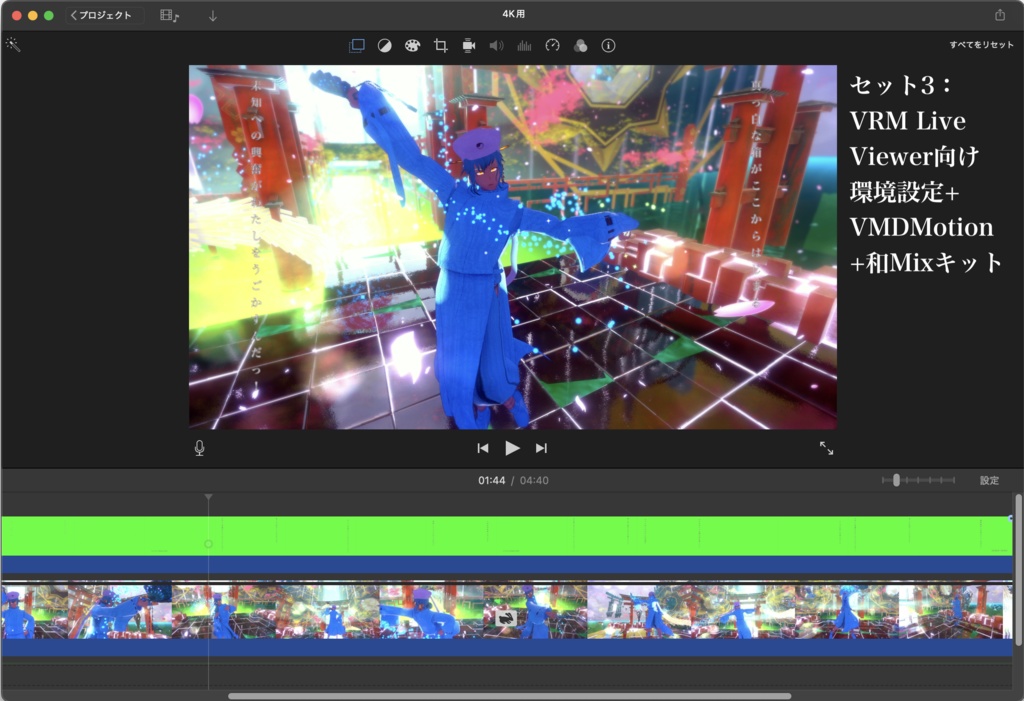The height and width of the screenshot is (701, 1024).
Task: Open the volume speaker icon
Action: click(496, 46)
